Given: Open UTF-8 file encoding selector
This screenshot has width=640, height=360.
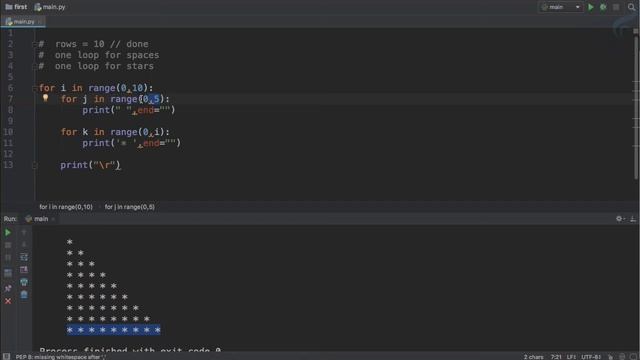Looking at the screenshot, I should point(591,357).
